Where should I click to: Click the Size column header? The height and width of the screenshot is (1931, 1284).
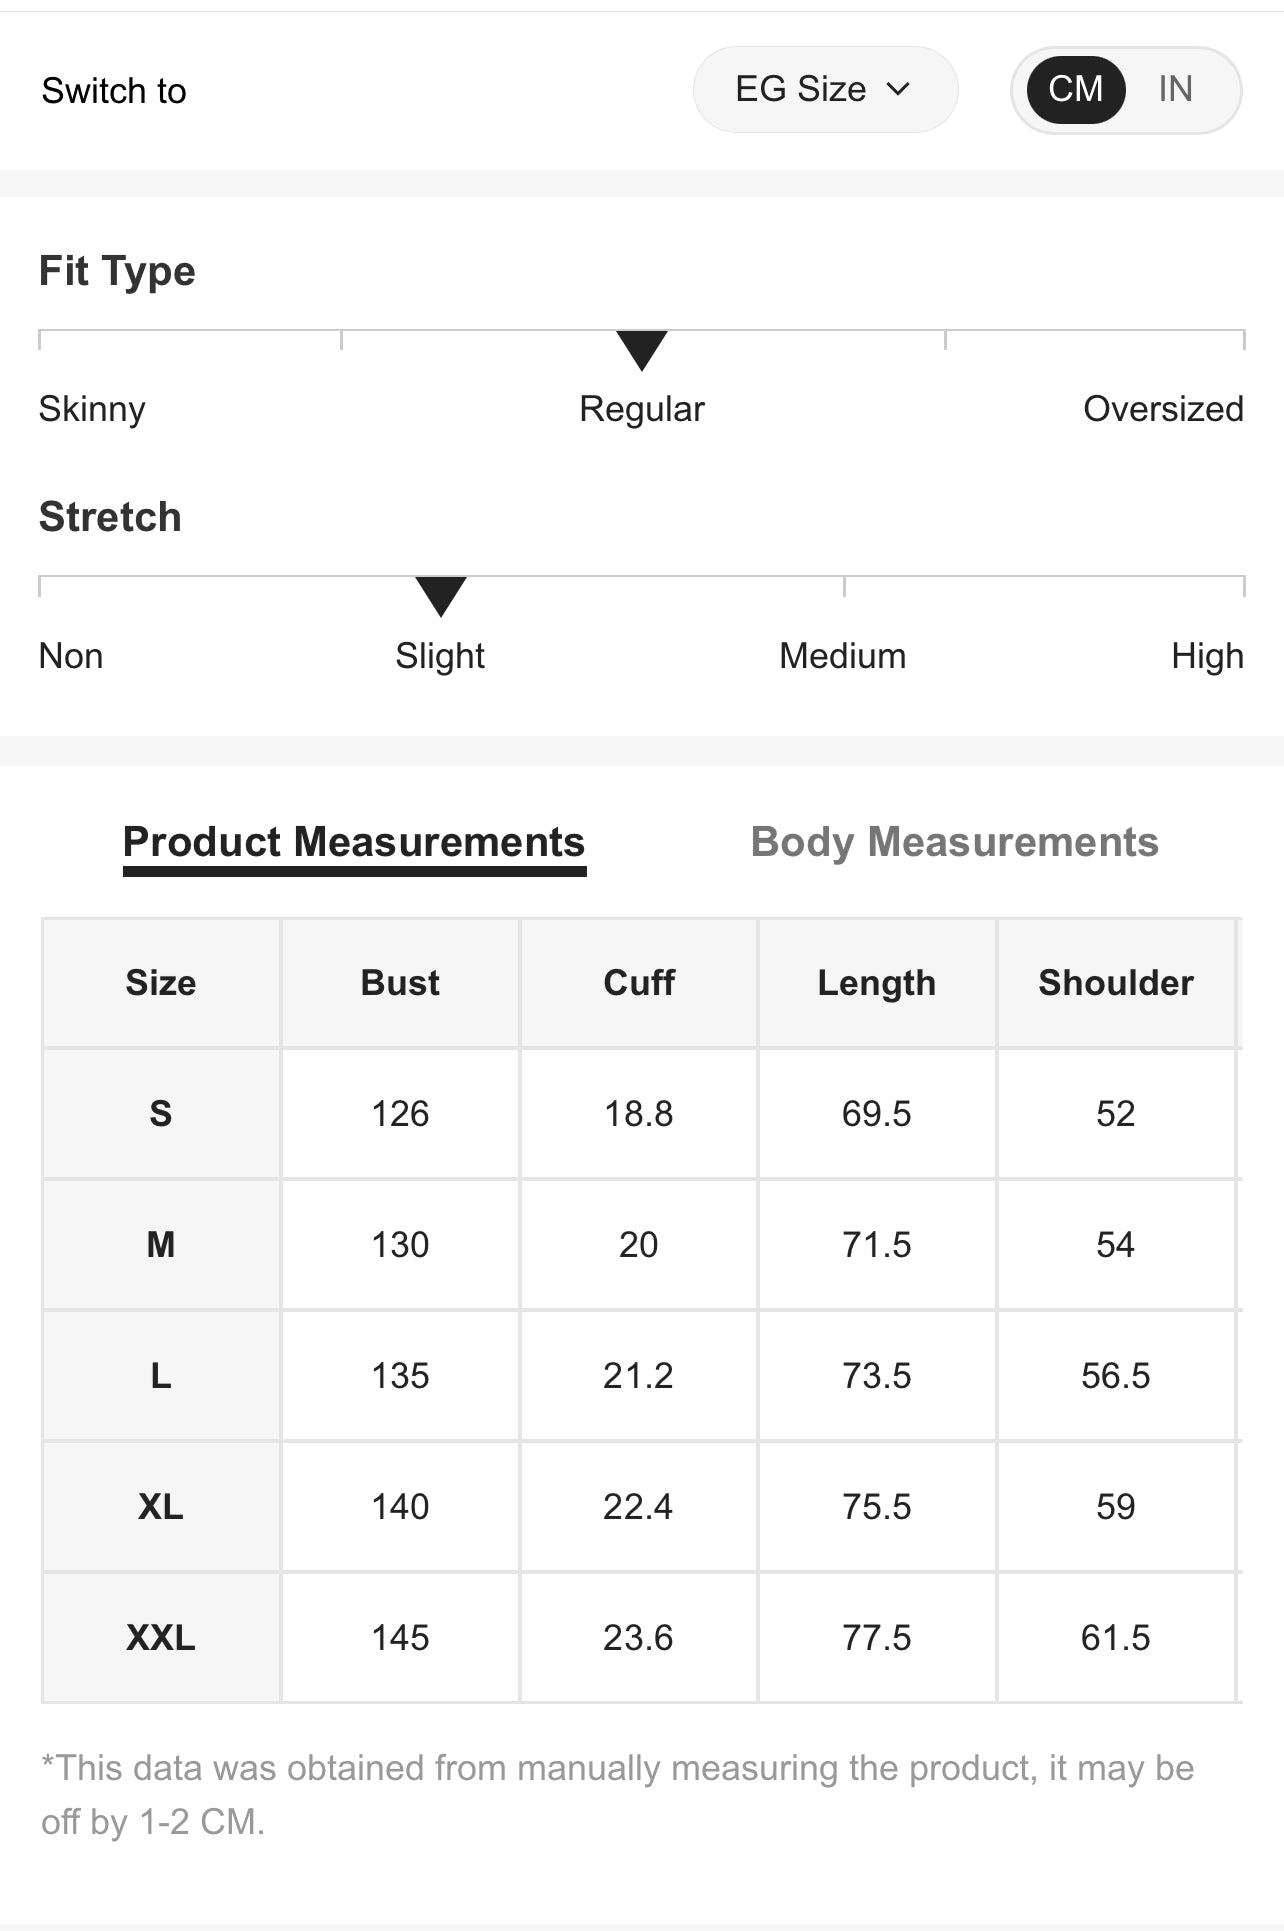coord(161,983)
